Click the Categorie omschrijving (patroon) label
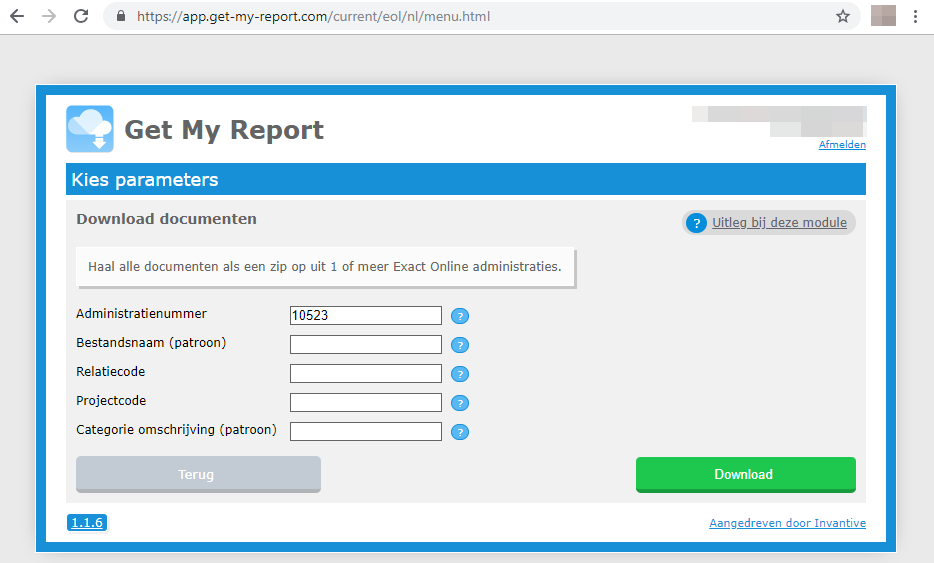This screenshot has height=563, width=934. tap(176, 430)
